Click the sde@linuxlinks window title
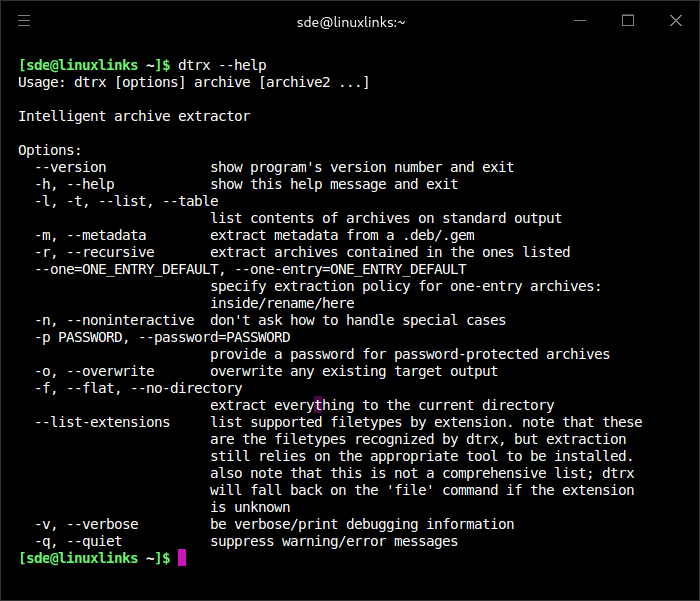 coord(351,21)
